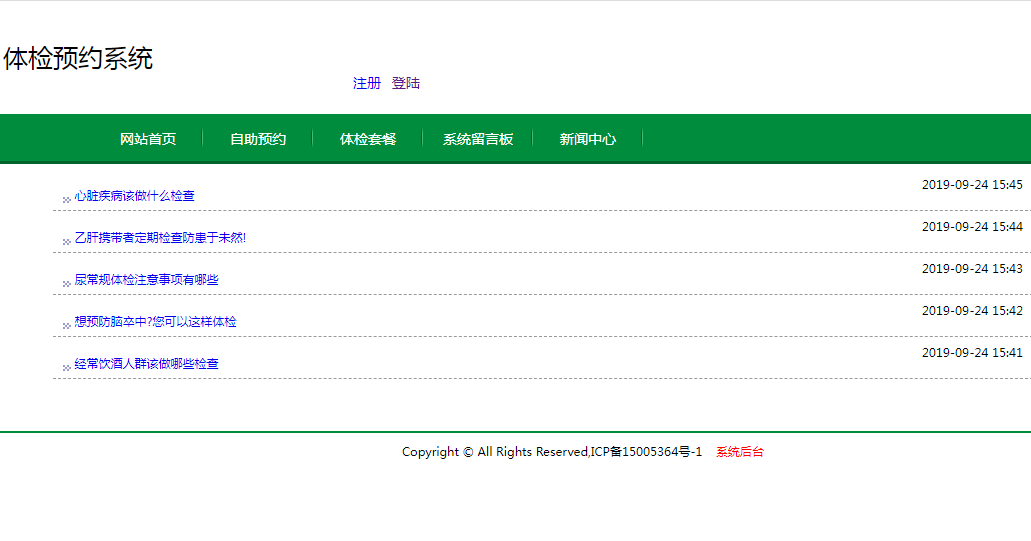Open 经常饮酒人群该做哪些检查 news link
Image resolution: width=1031 pixels, height=541 pixels.
tap(147, 364)
